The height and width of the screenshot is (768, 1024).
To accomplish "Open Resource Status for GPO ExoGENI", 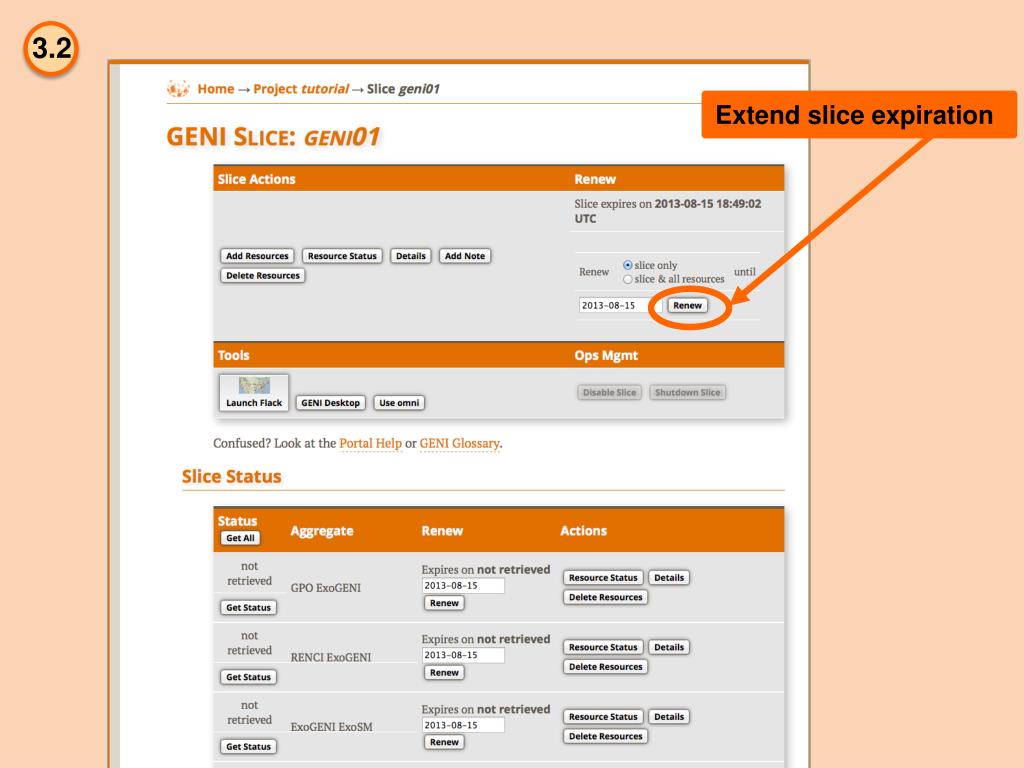I will click(x=603, y=578).
